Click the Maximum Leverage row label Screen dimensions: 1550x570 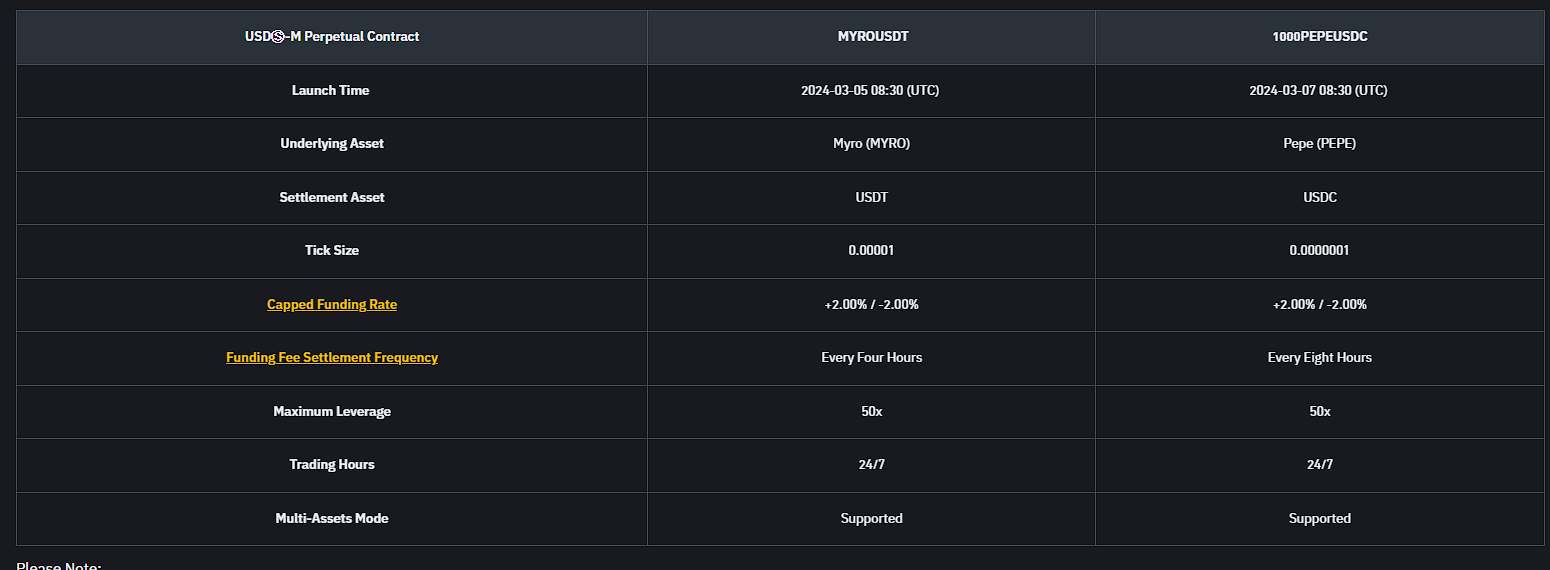(x=331, y=411)
